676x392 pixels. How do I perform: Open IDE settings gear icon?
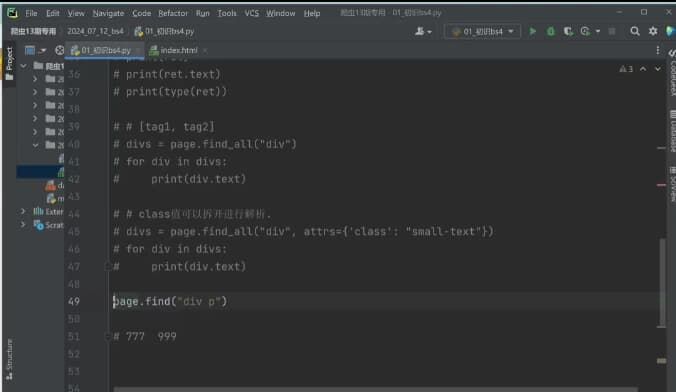coord(653,31)
